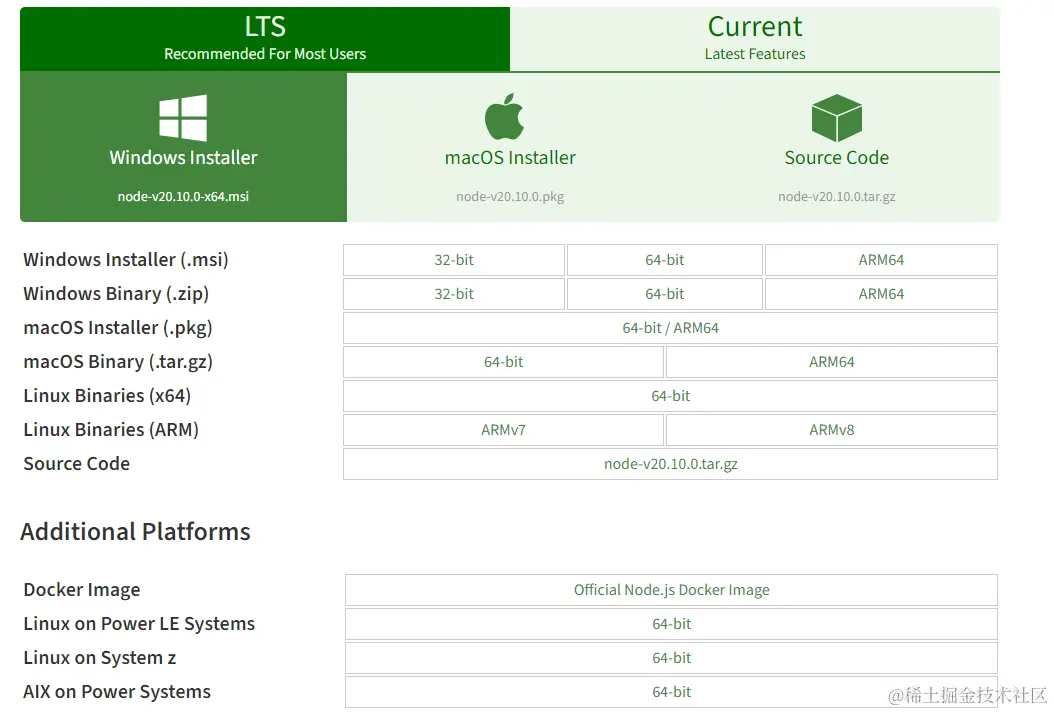Viewport: 1054px width, 712px height.
Task: Select 64-bit Linux Binaries (x64)
Action: tap(670, 396)
